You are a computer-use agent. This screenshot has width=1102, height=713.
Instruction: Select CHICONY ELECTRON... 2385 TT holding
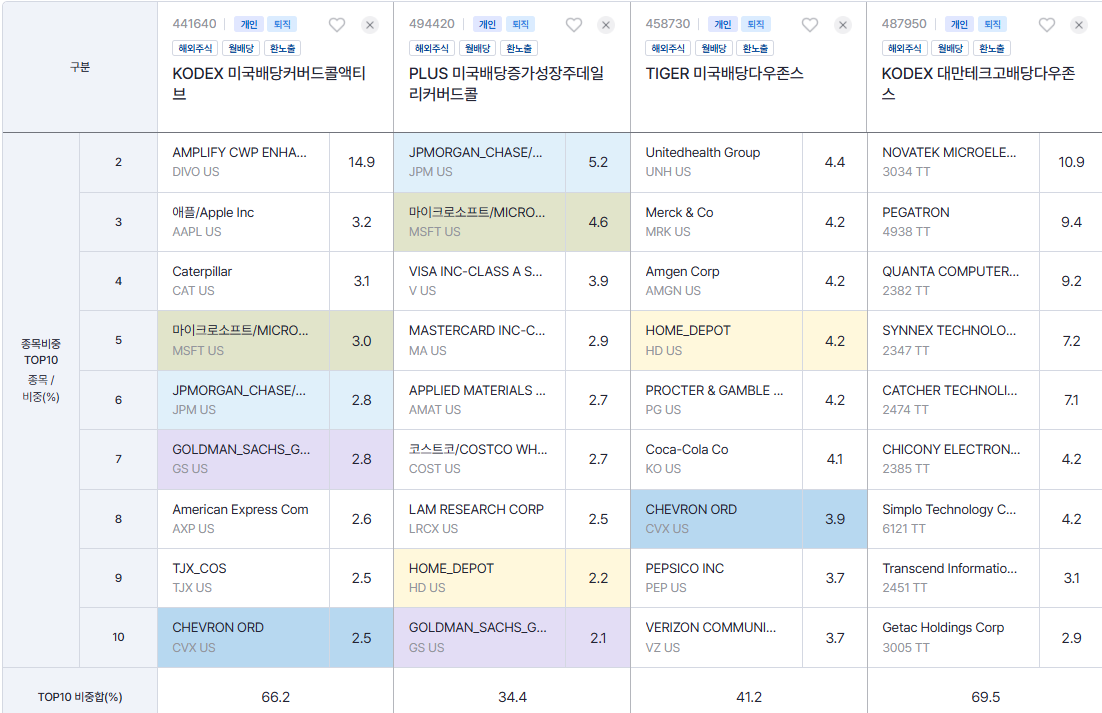point(953,459)
